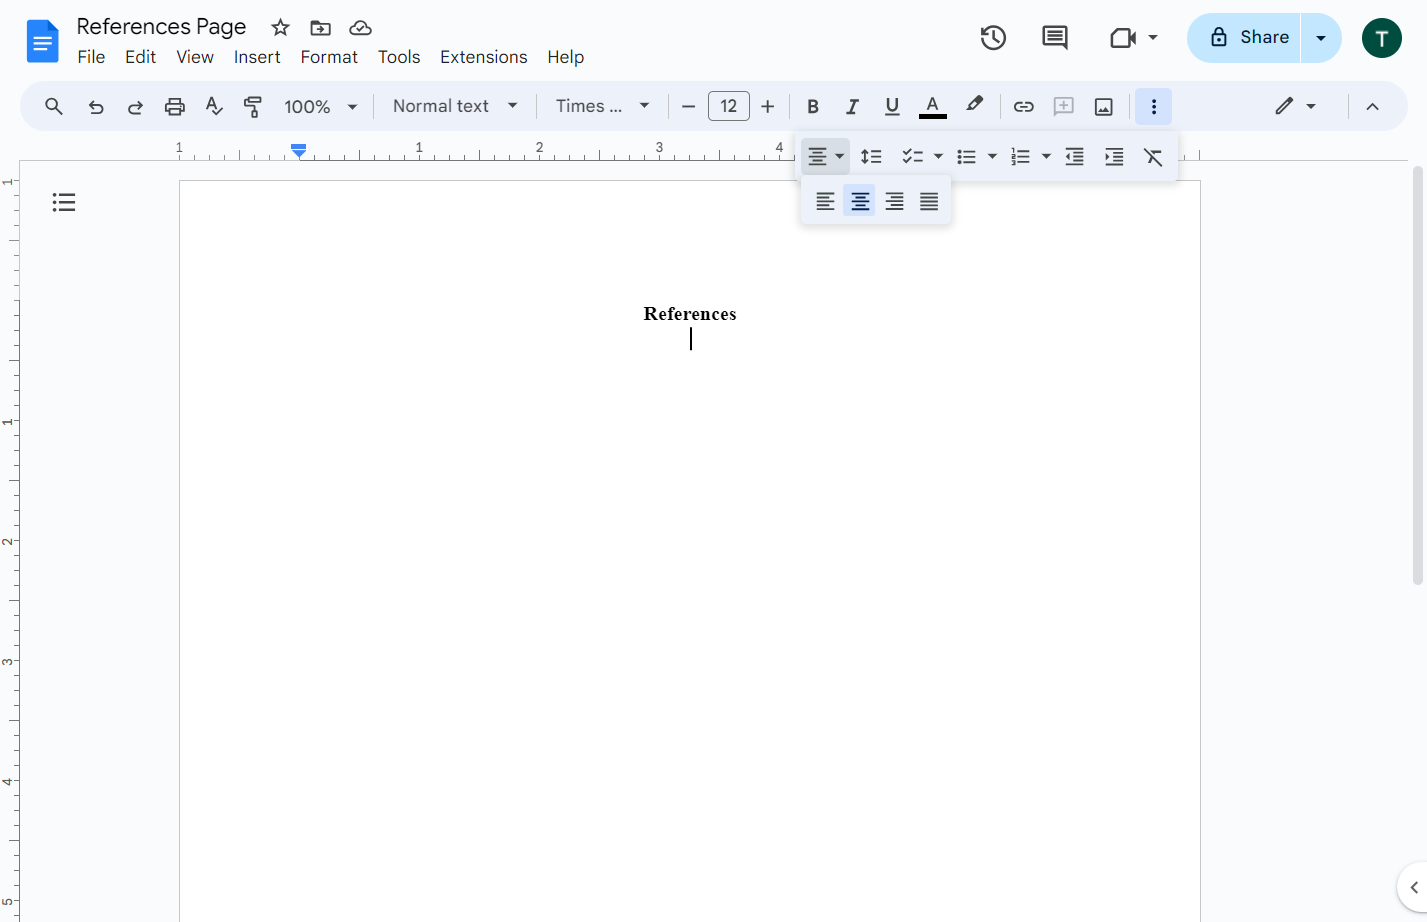Open the text color picker
Viewport: 1427px width, 922px height.
pyautogui.click(x=932, y=106)
